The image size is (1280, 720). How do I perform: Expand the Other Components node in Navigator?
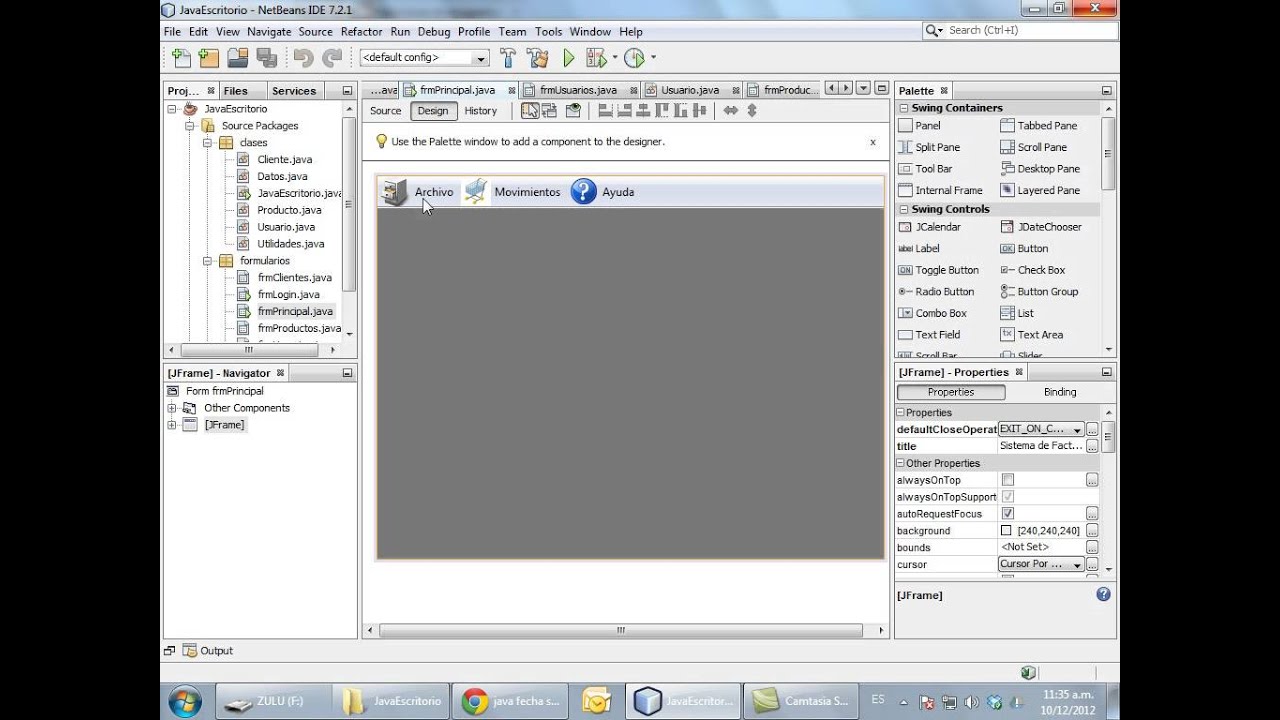(x=172, y=408)
